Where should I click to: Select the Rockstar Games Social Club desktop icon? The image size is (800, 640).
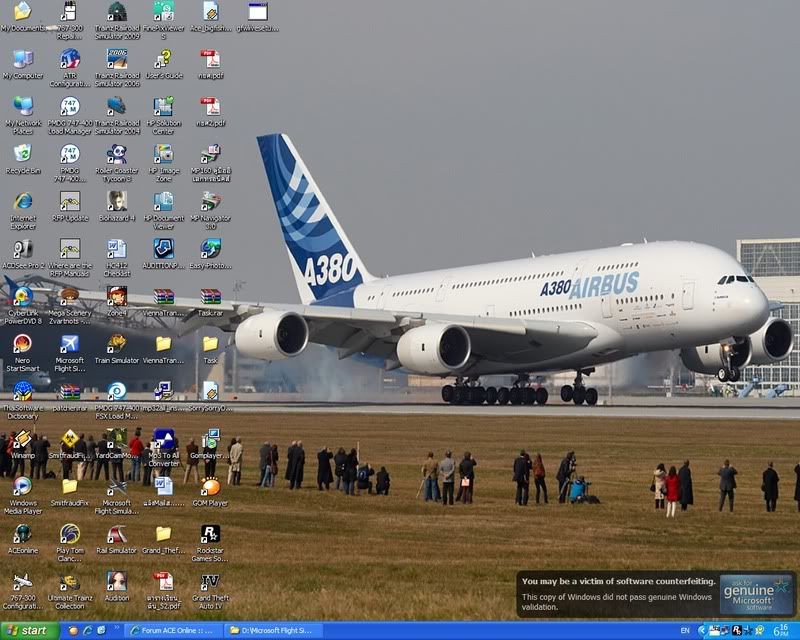coord(211,543)
